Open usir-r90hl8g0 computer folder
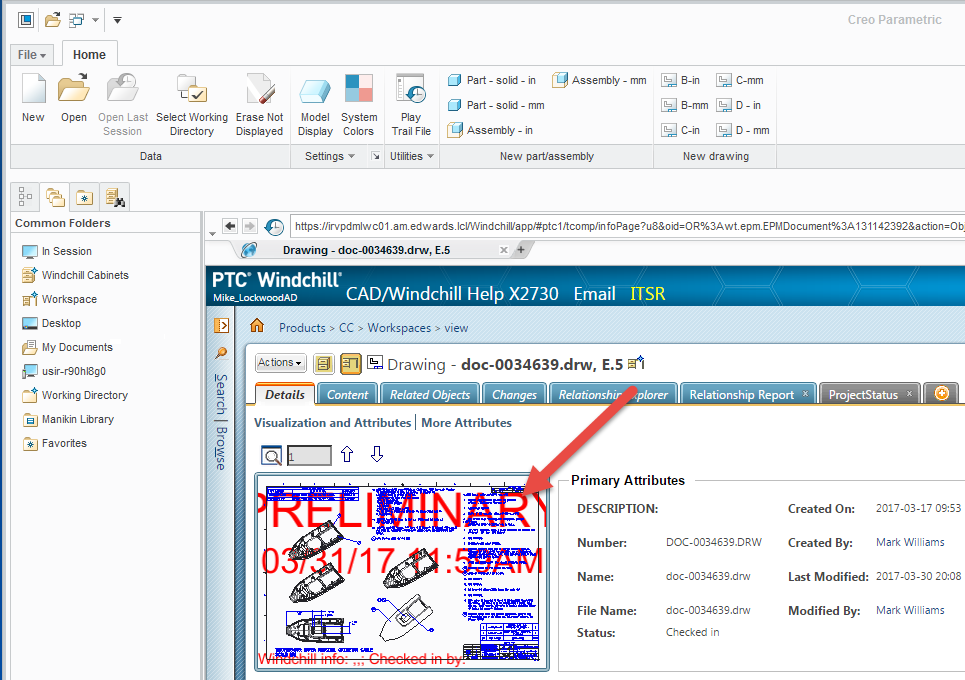The width and height of the screenshot is (965, 680). click(x=63, y=371)
